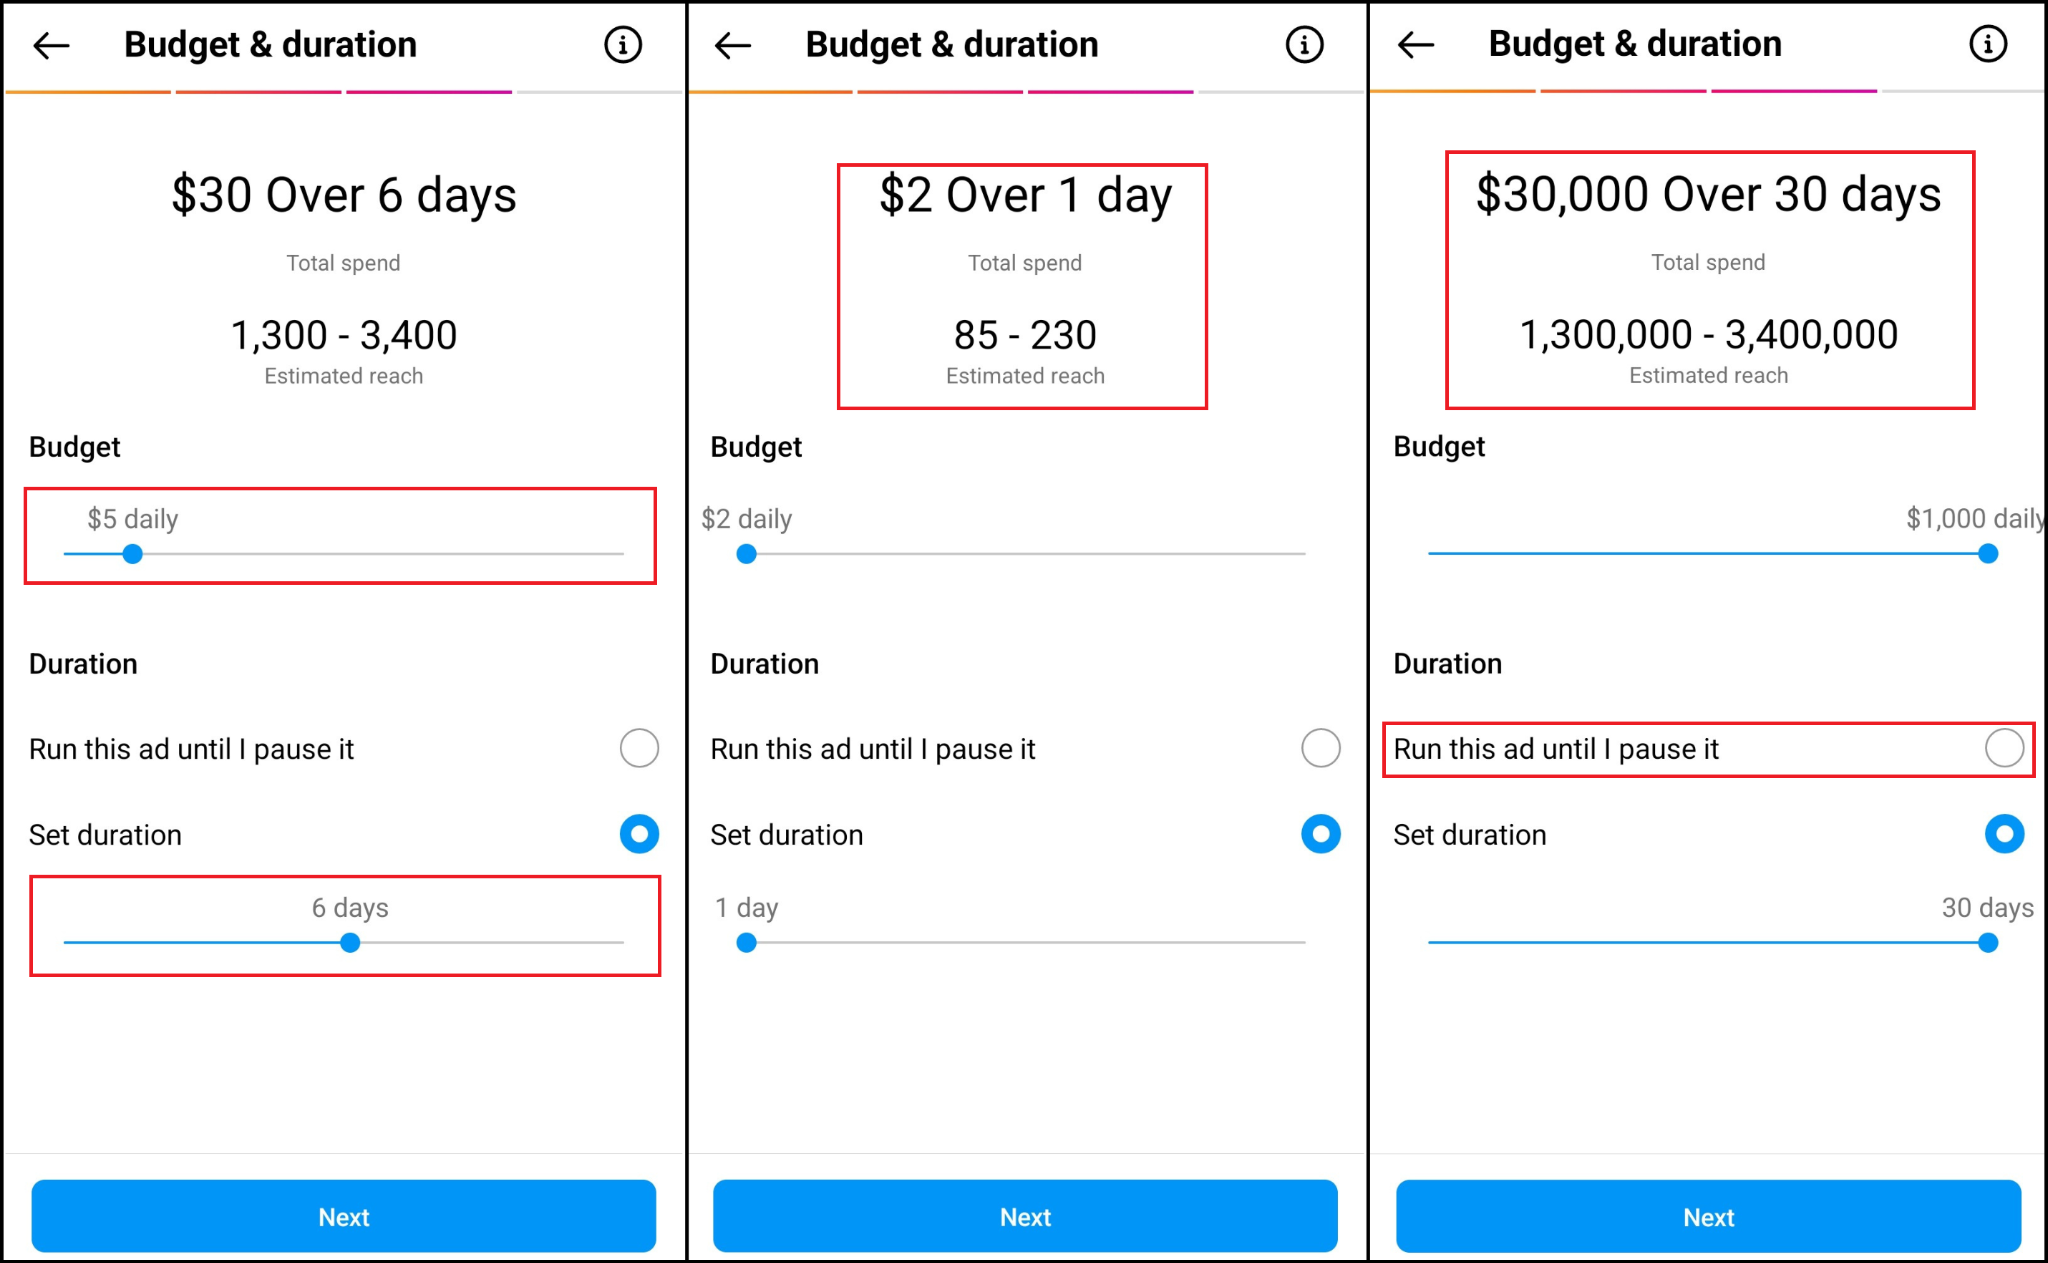Click back arrow on the $2 Over 1 day screen
Viewport: 2048px width, 1263px height.
click(x=733, y=45)
